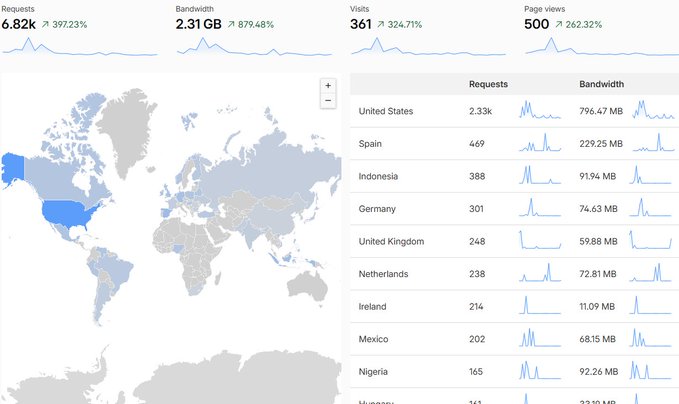
Task: Click the Requests column header
Action: click(488, 84)
